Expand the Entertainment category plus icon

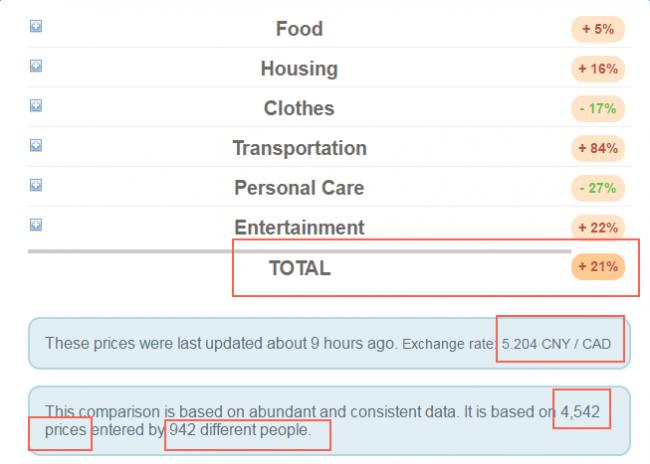[36, 225]
